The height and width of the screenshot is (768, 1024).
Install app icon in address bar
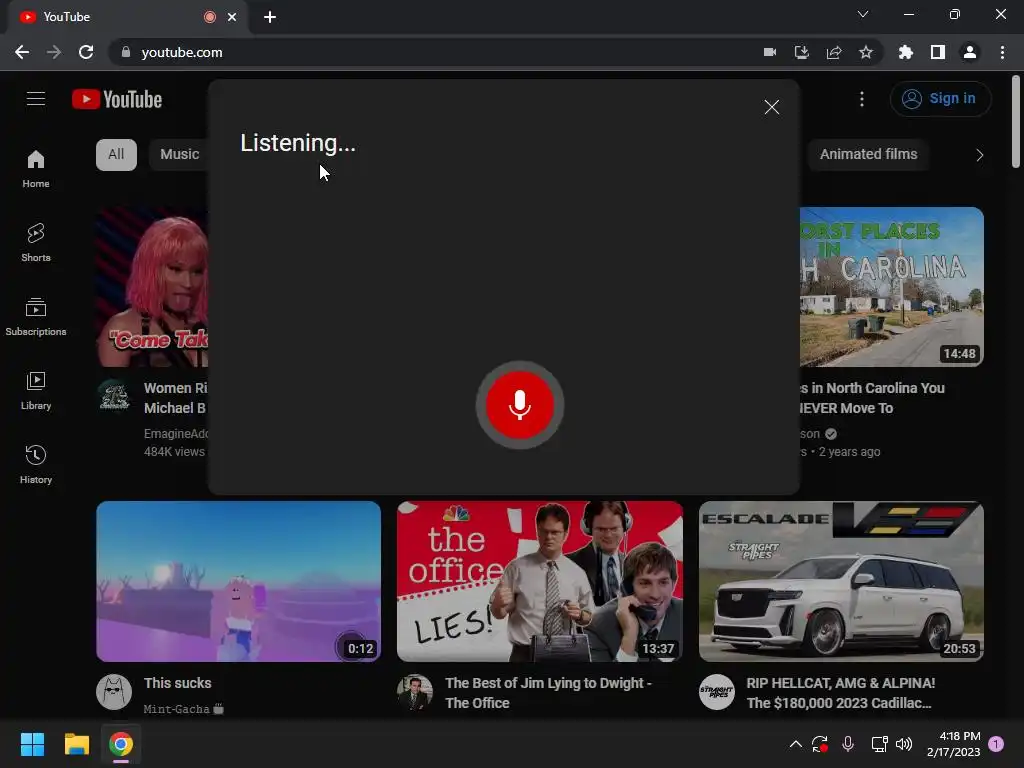(x=802, y=52)
